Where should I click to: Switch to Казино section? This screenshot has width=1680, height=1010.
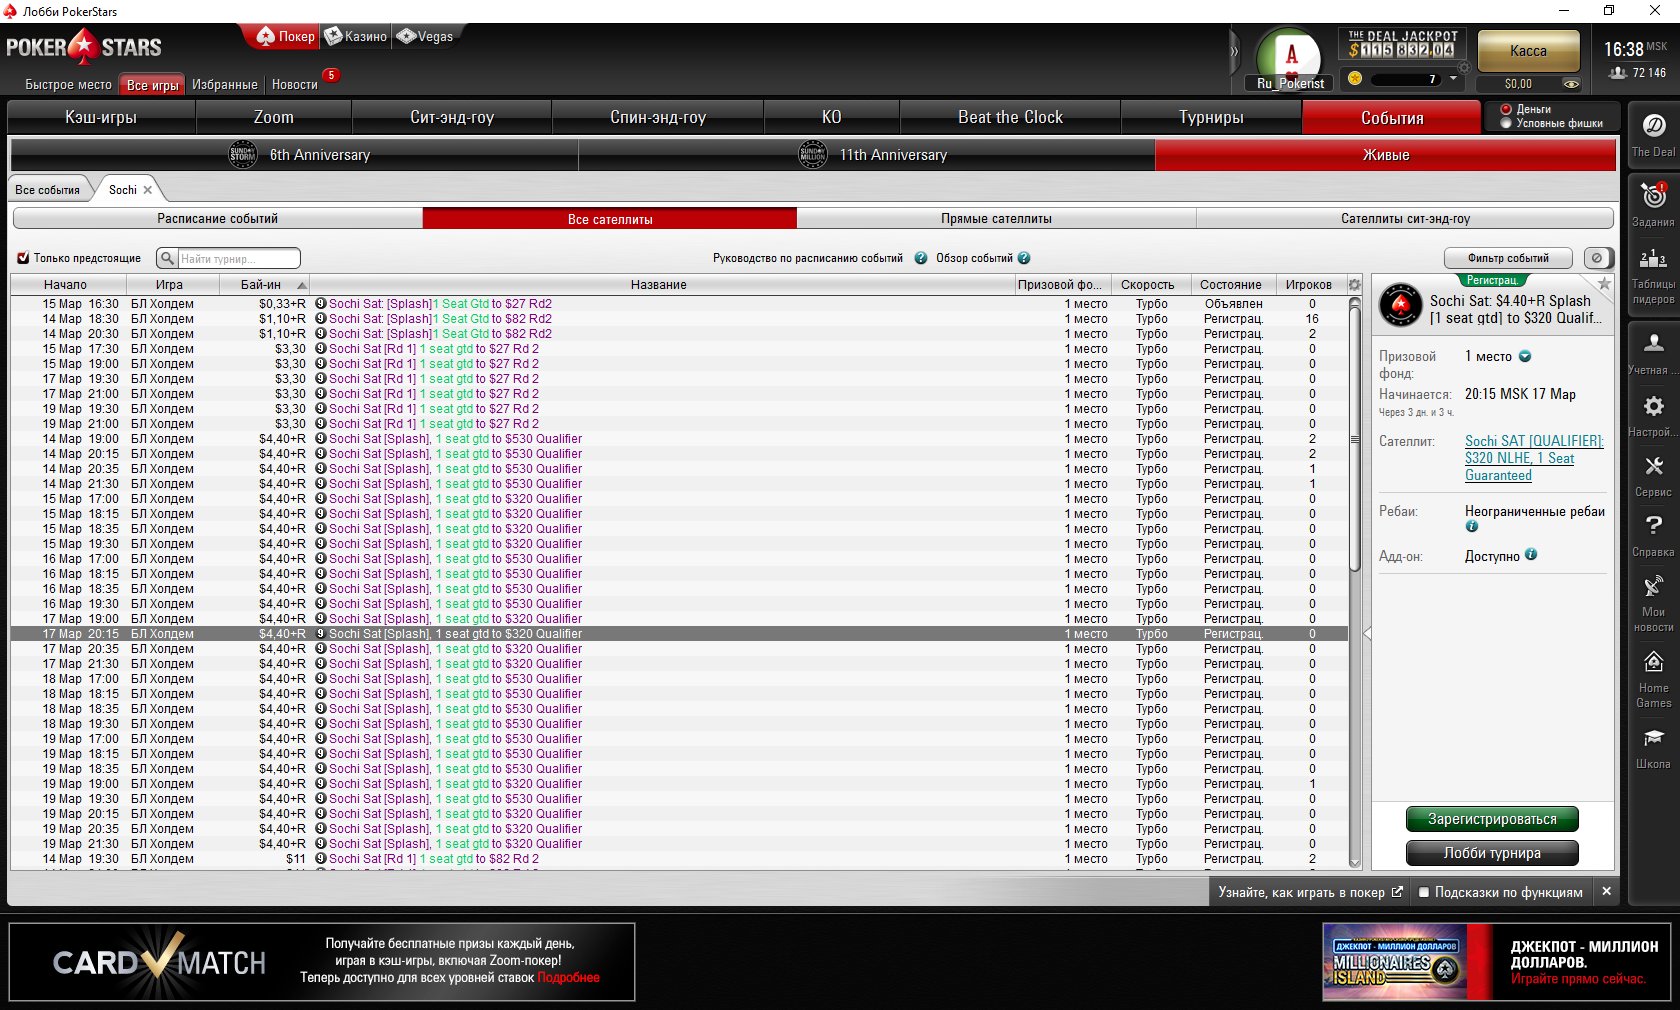pyautogui.click(x=356, y=36)
